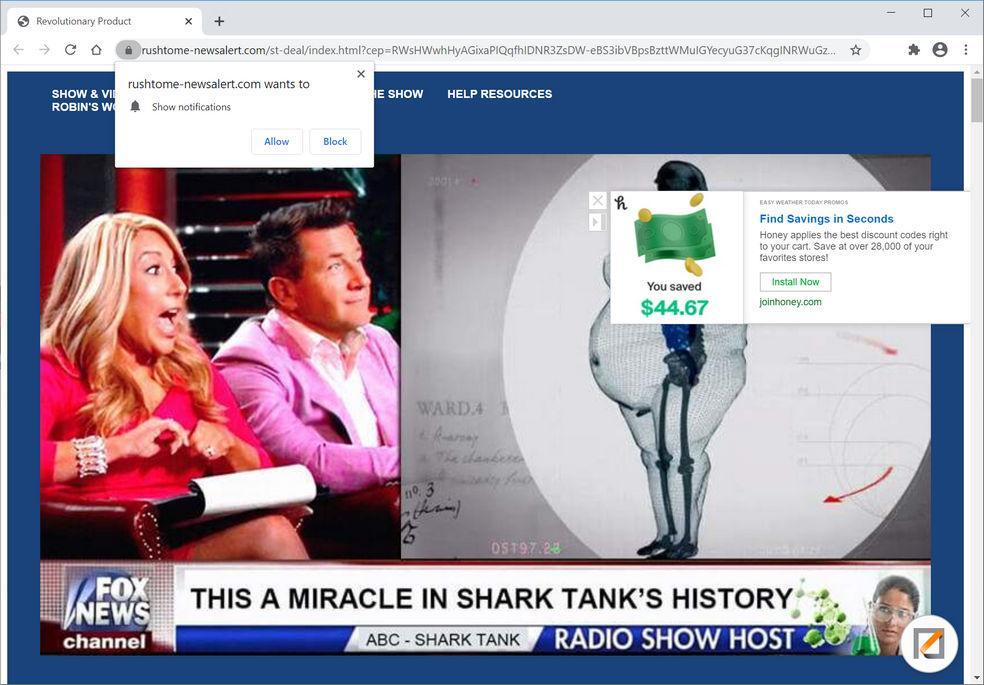Click the Install Now ad button

point(795,282)
